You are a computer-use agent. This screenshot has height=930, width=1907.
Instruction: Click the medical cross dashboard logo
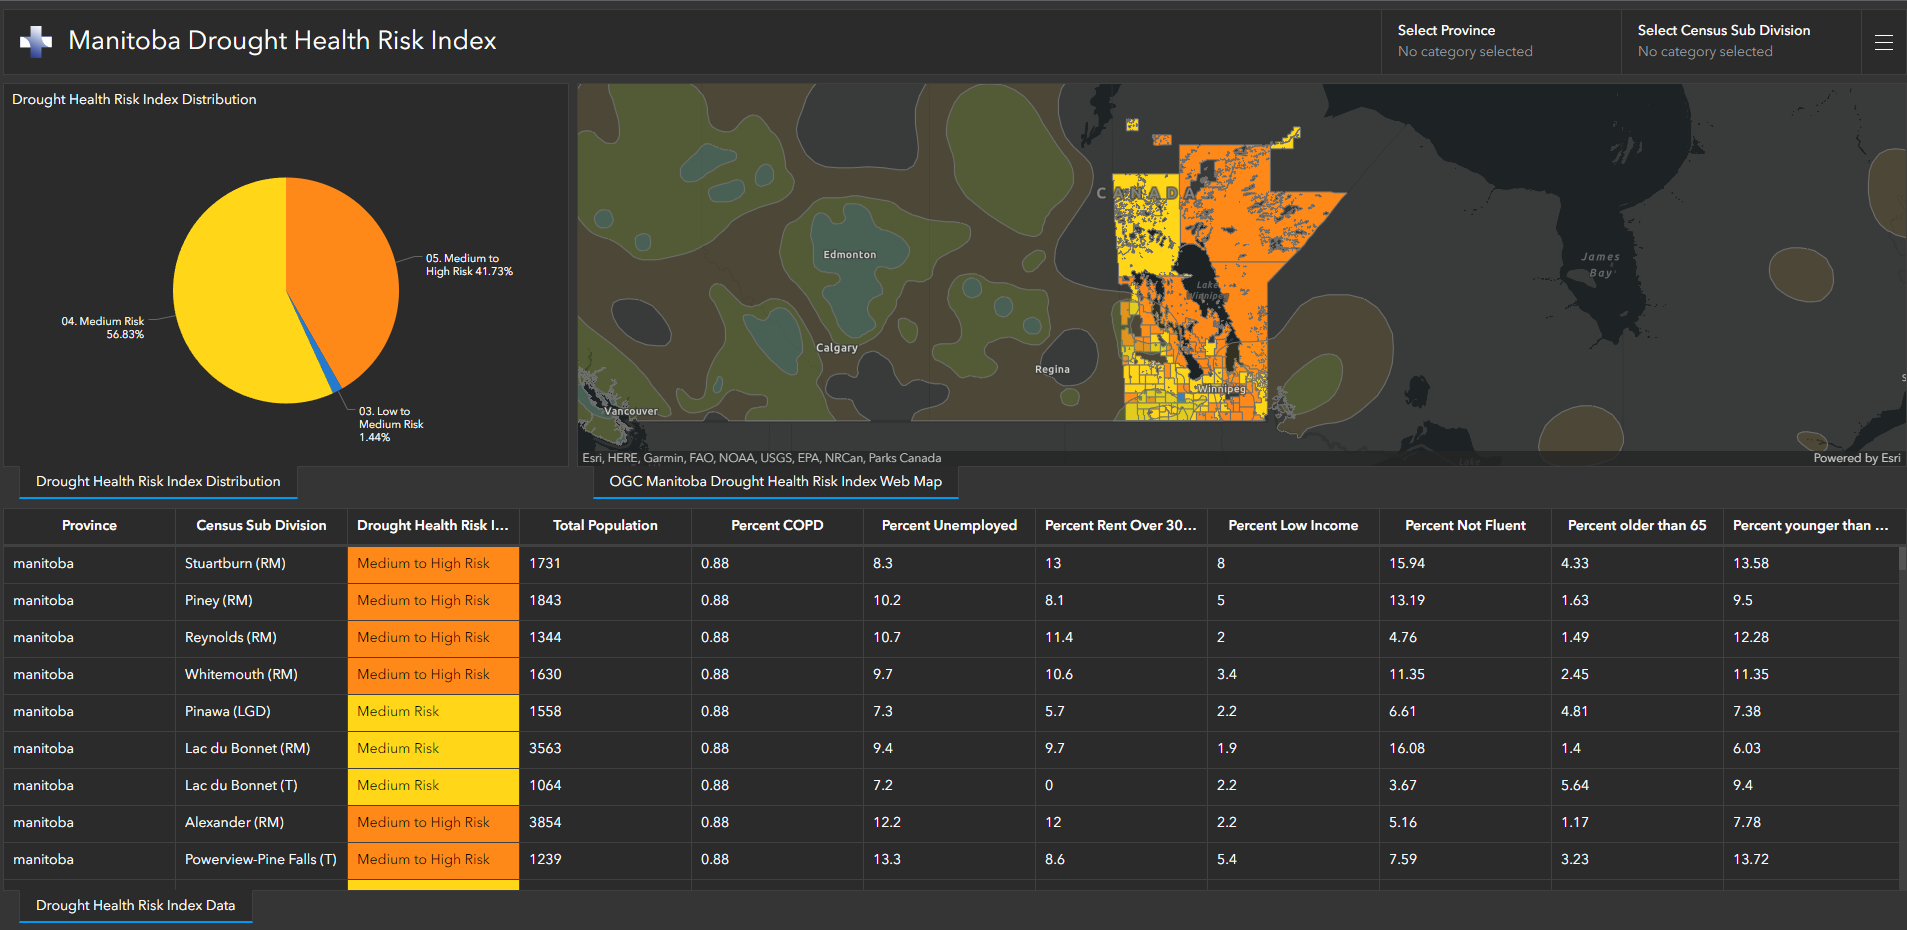click(x=36, y=42)
